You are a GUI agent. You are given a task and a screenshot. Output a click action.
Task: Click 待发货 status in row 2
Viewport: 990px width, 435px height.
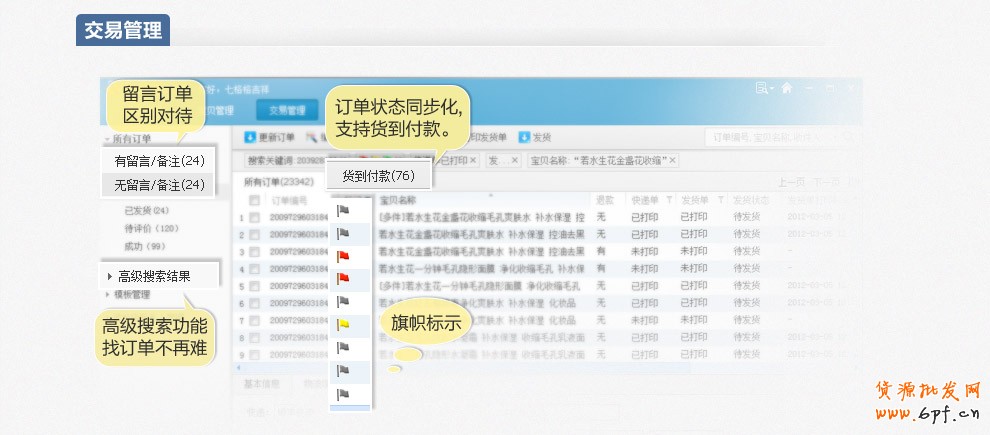pyautogui.click(x=746, y=234)
